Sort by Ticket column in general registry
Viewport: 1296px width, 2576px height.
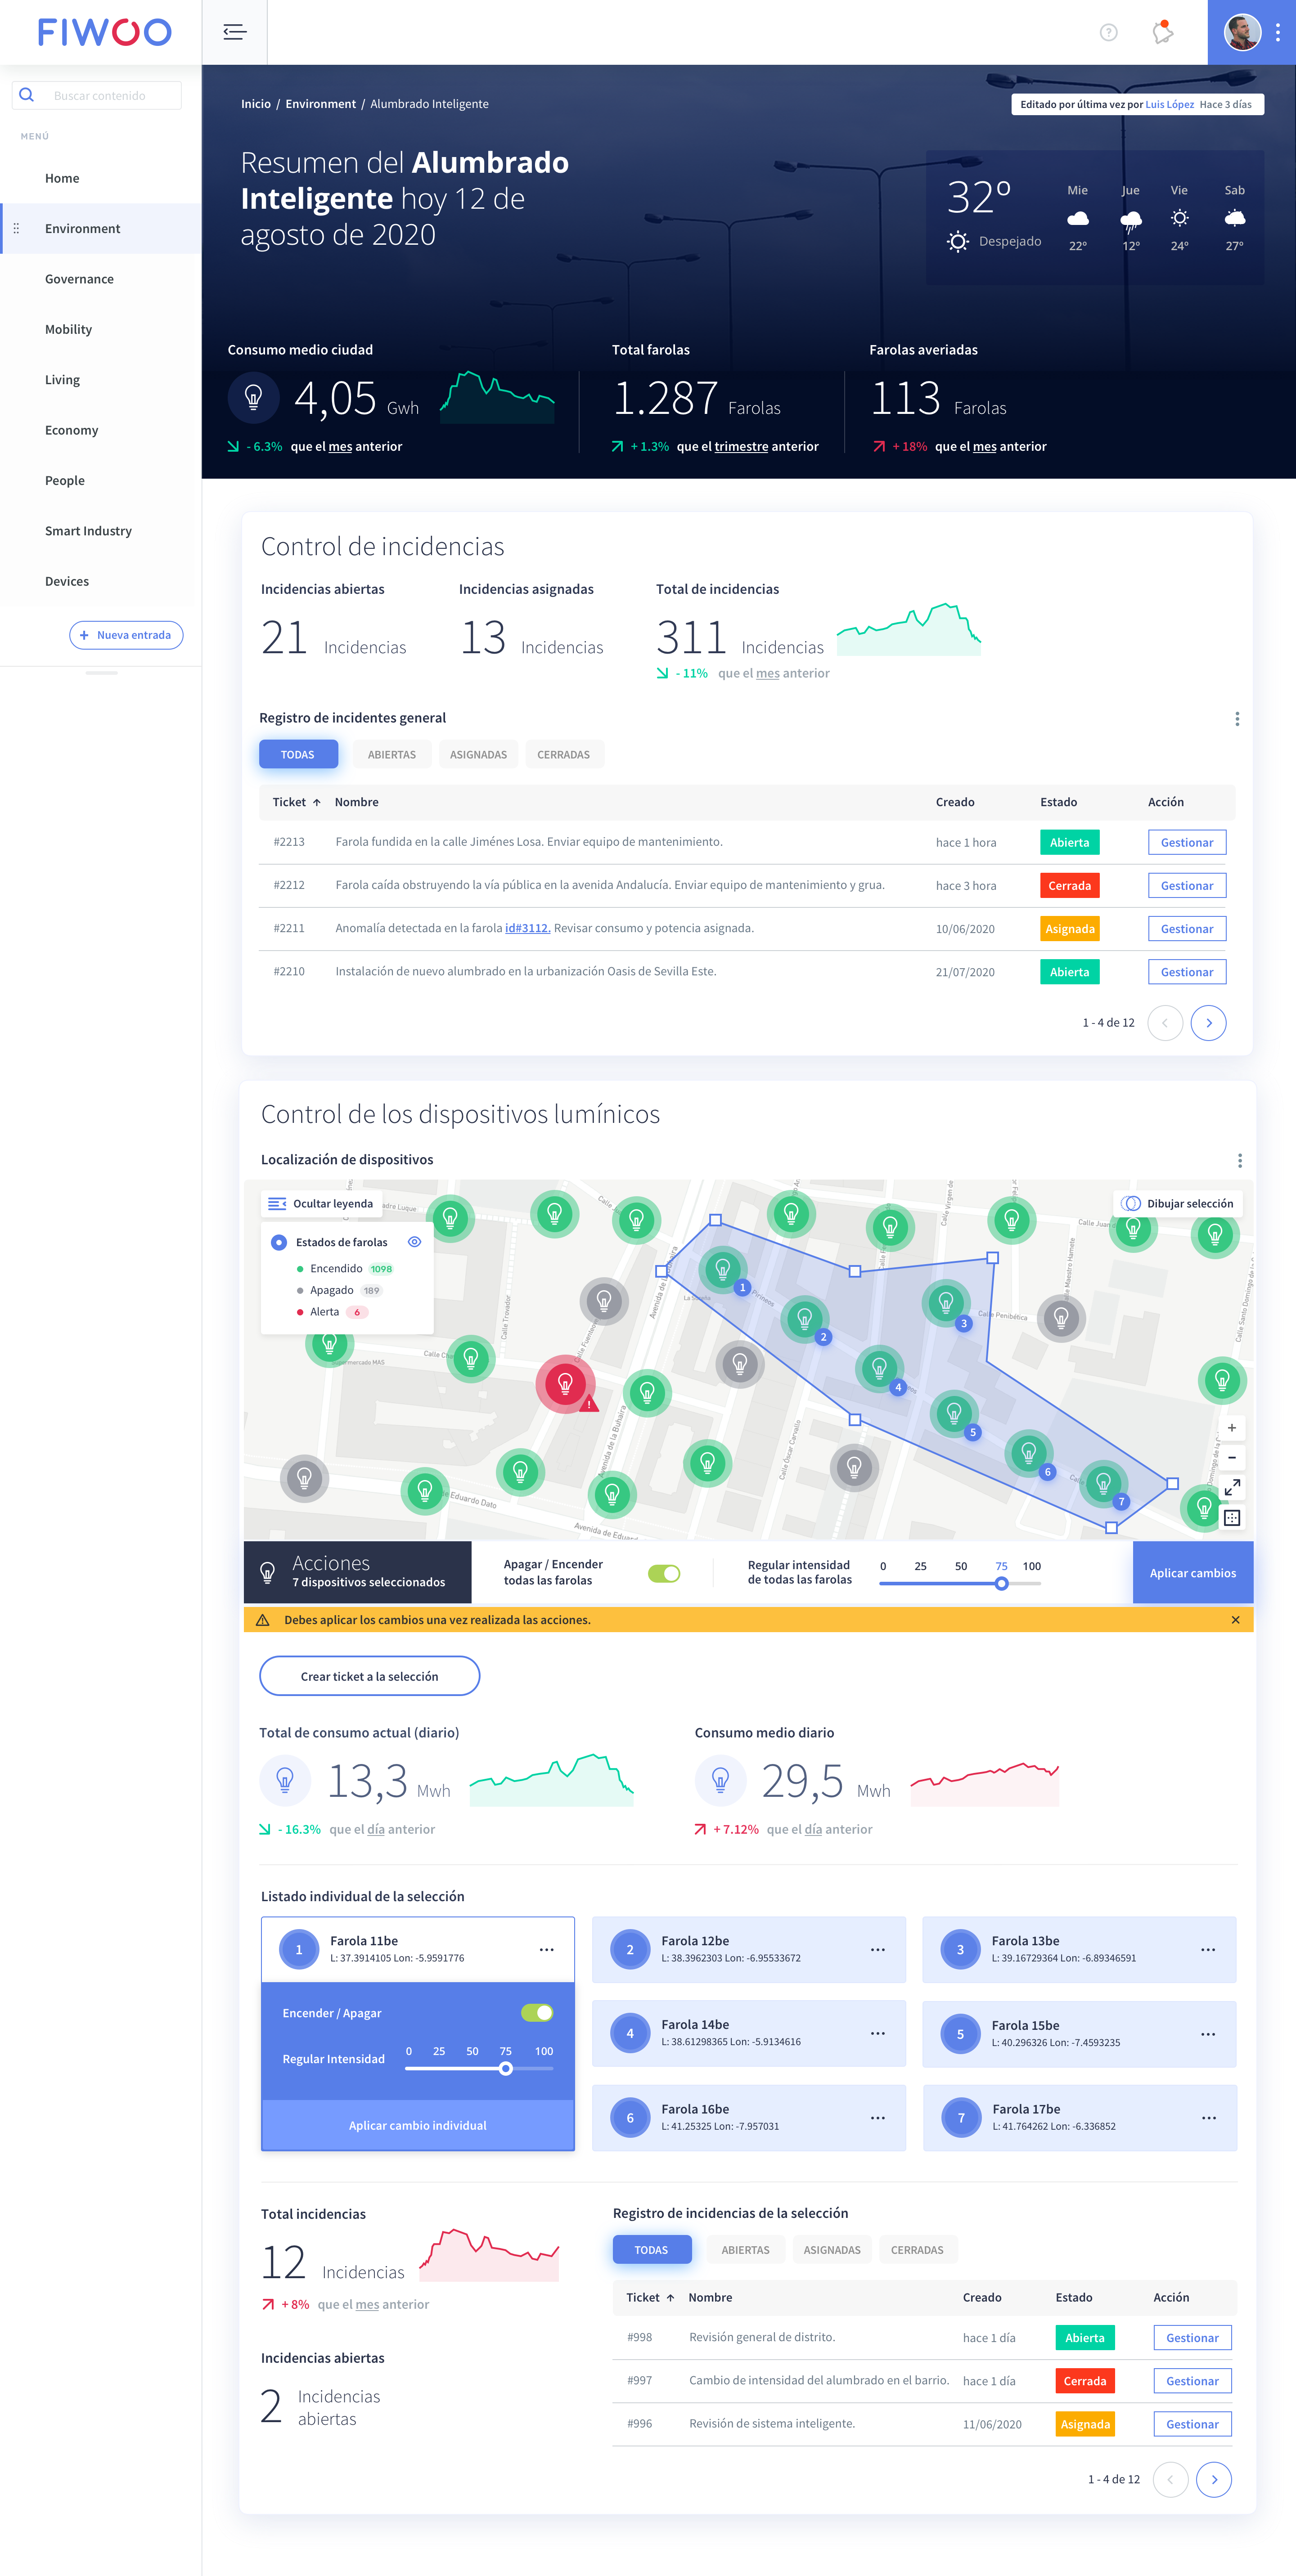click(296, 802)
